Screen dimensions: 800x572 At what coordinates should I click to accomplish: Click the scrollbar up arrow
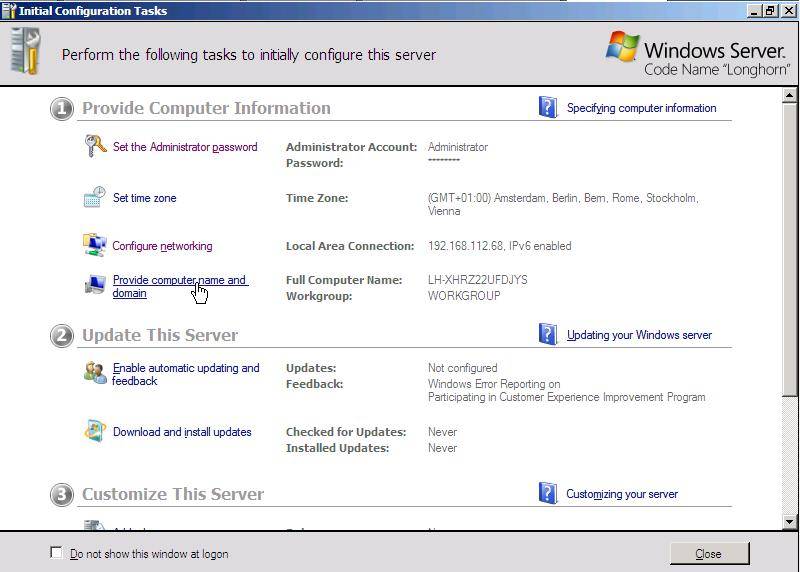click(789, 94)
